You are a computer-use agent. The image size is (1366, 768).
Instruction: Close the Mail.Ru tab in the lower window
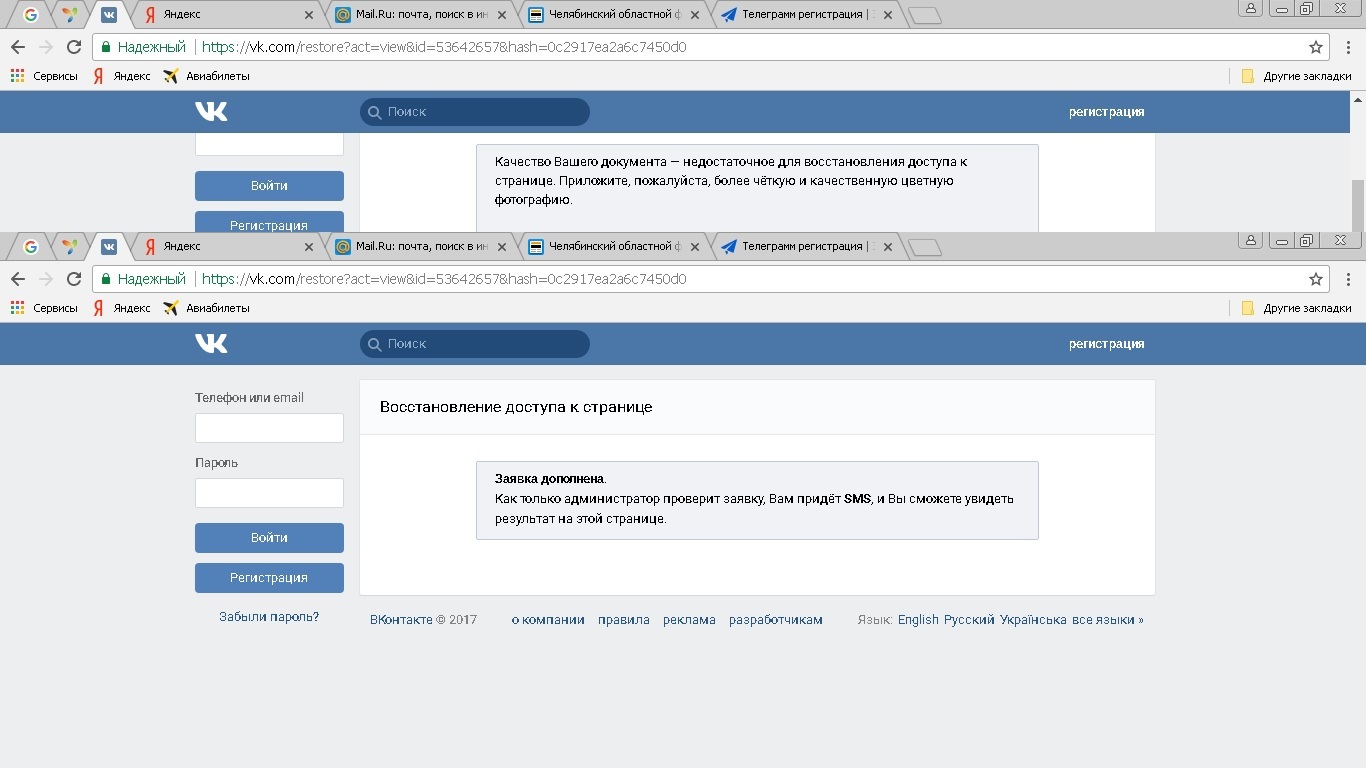[501, 247]
